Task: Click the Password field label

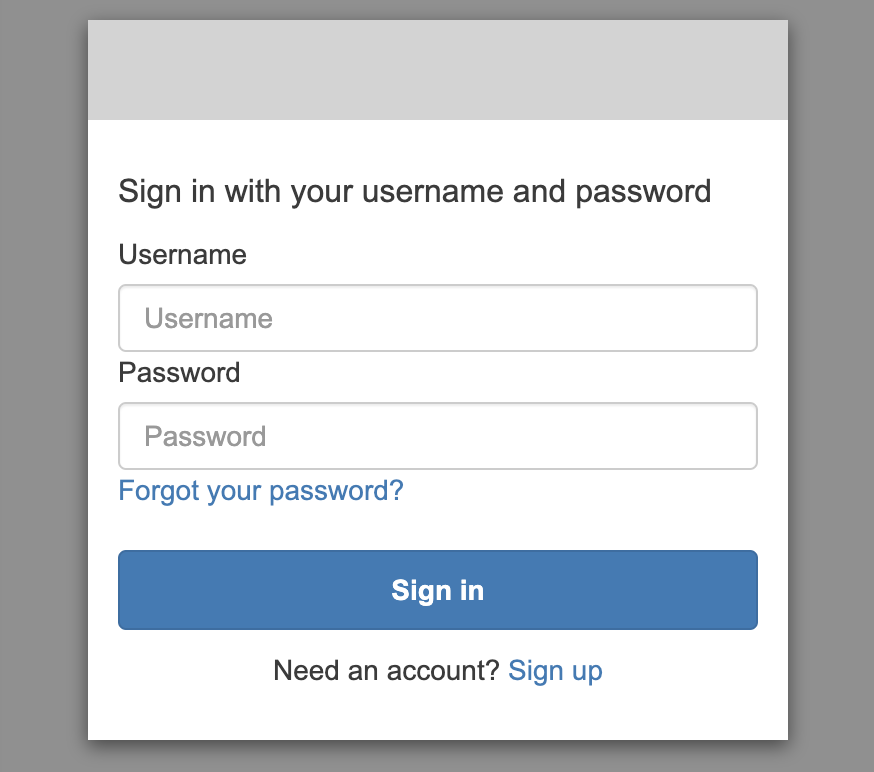Action: [178, 372]
